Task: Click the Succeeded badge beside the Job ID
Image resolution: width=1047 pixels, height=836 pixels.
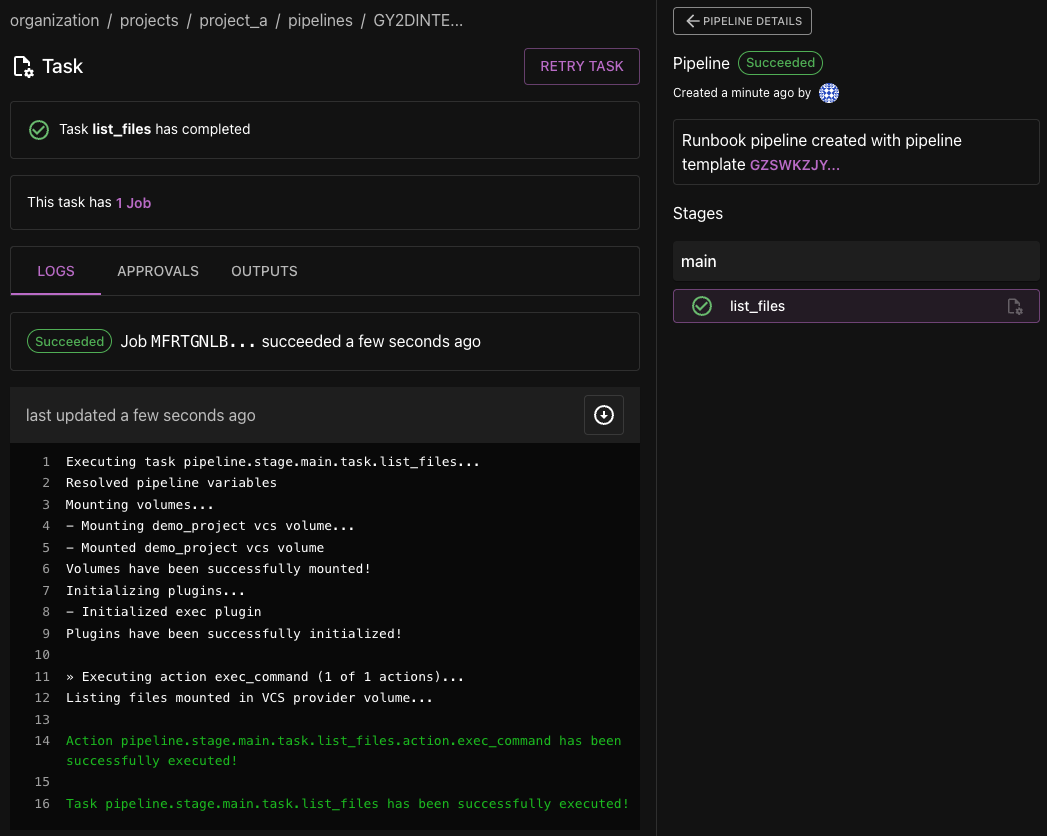Action: 70,342
